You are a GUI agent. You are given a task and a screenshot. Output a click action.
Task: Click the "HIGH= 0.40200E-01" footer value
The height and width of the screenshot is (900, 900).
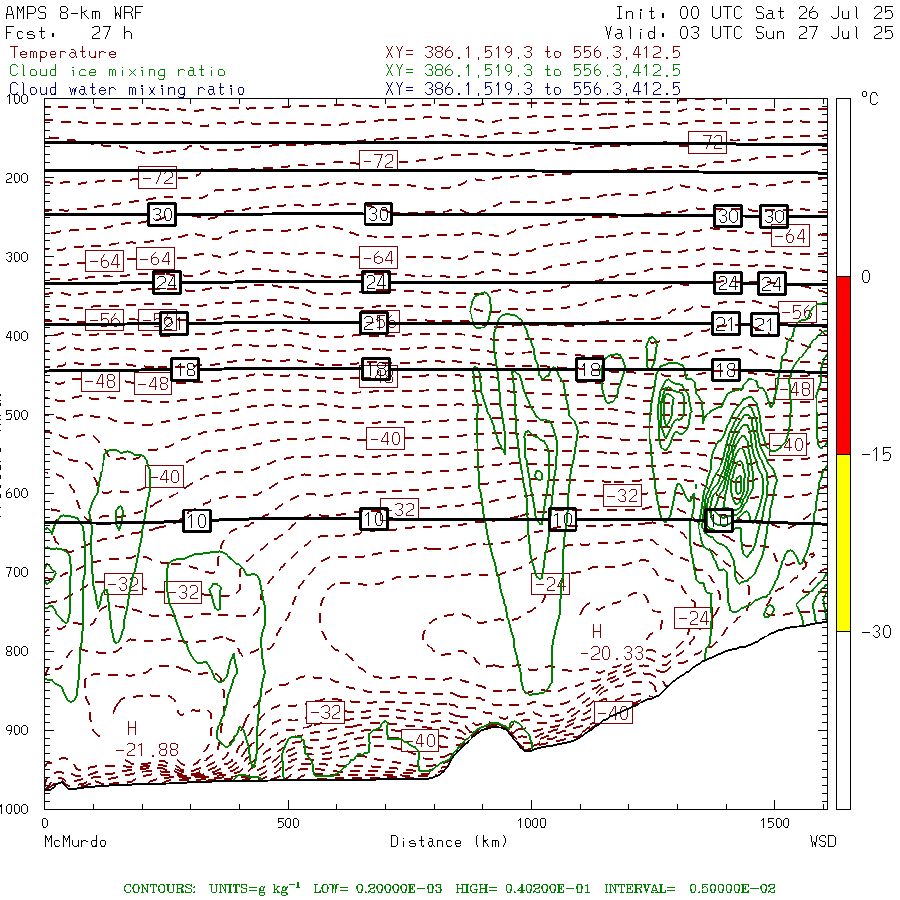523,889
